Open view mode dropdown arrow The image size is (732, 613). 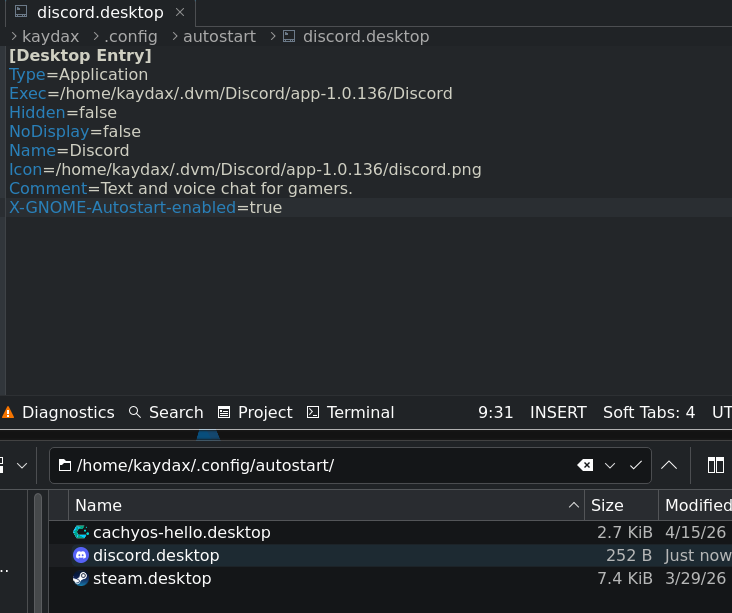tap(22, 465)
